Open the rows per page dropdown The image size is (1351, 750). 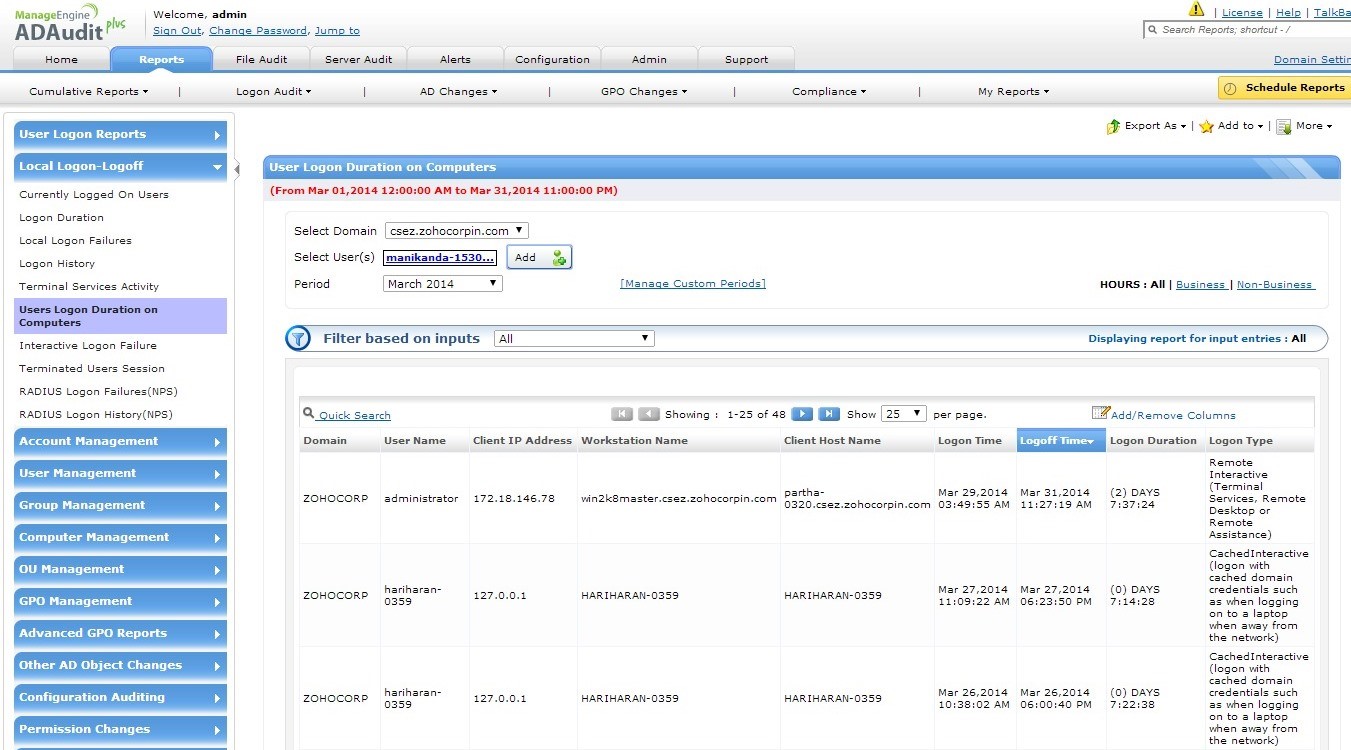tap(904, 414)
